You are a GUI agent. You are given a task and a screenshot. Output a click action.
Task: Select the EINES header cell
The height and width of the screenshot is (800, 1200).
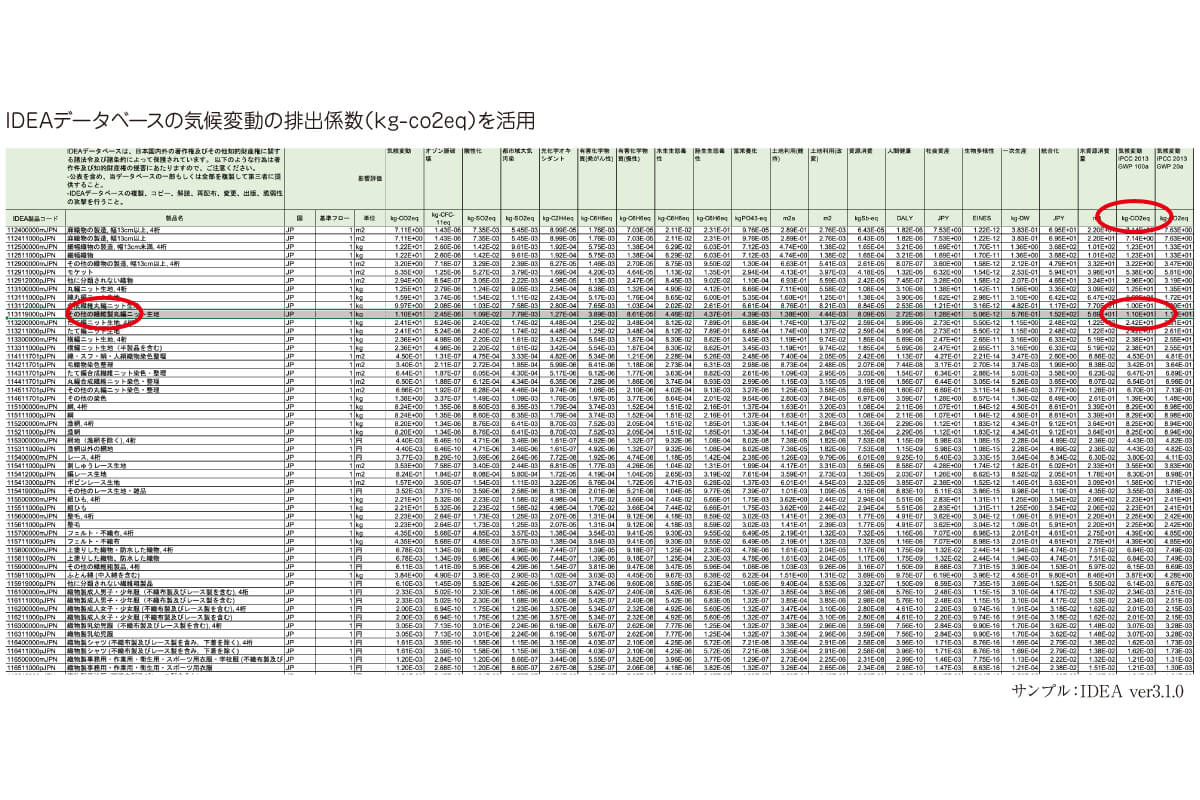(981, 217)
